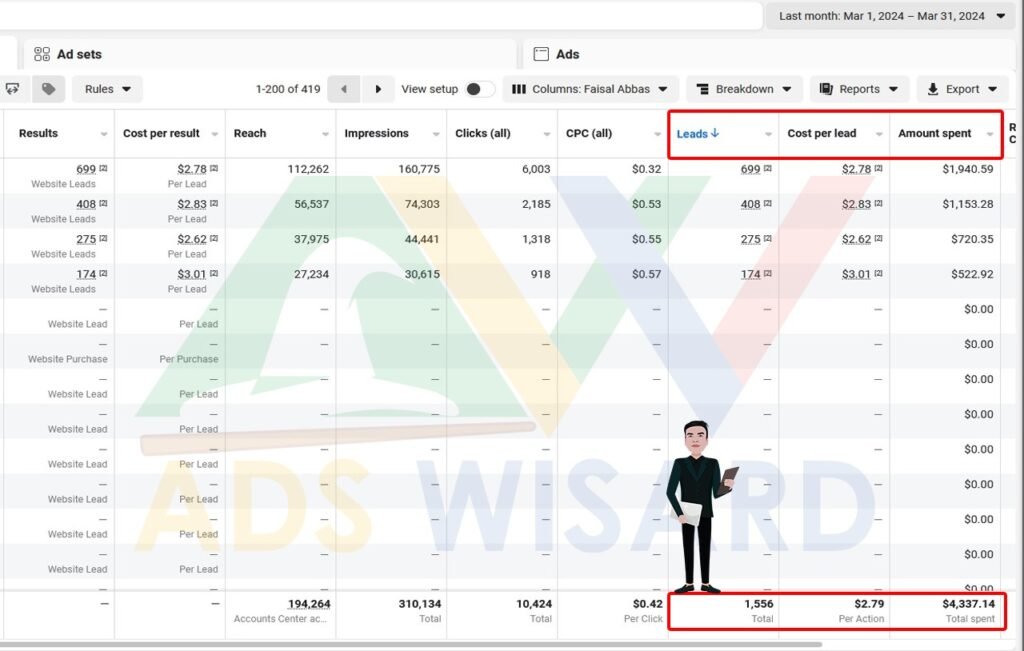Go to next page of results
The height and width of the screenshot is (651, 1024).
point(377,89)
